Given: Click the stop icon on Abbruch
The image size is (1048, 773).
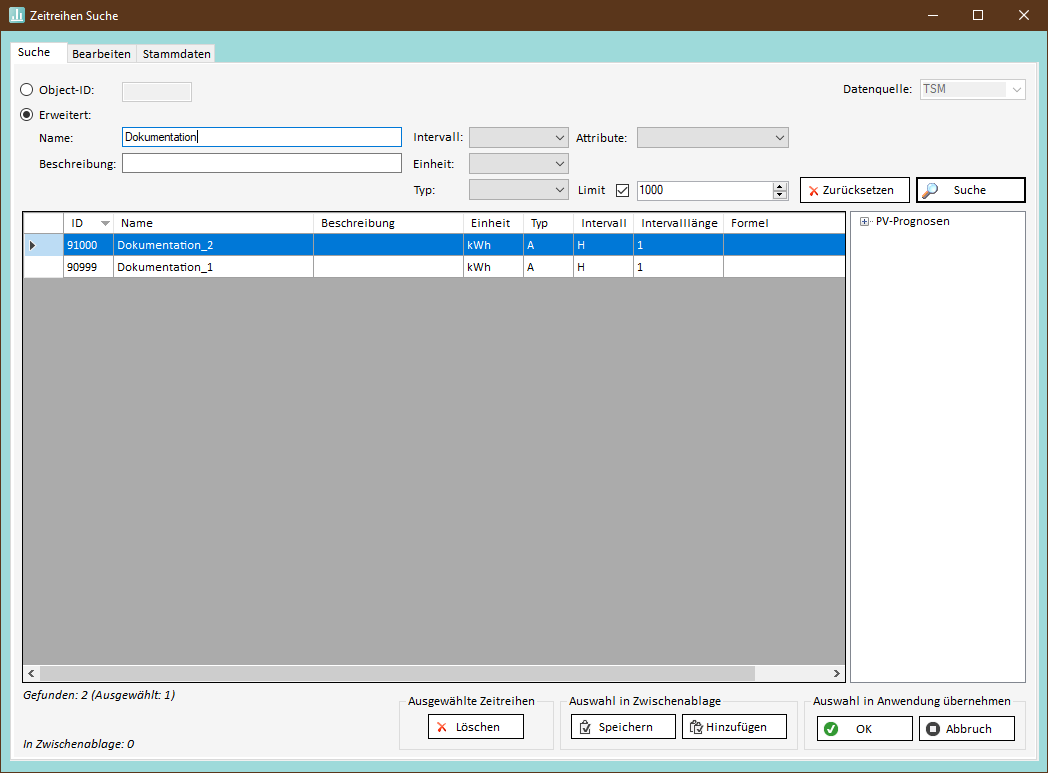Looking at the screenshot, I should tap(932, 729).
